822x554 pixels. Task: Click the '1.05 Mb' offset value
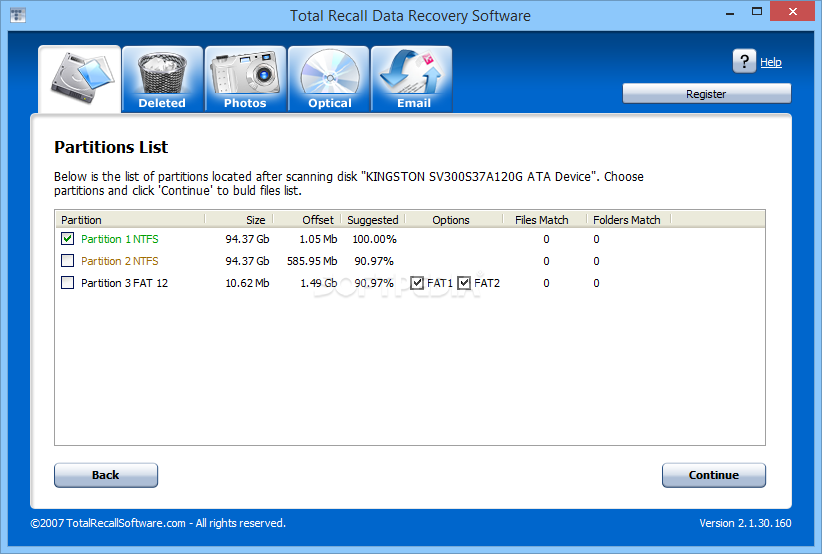pos(318,239)
